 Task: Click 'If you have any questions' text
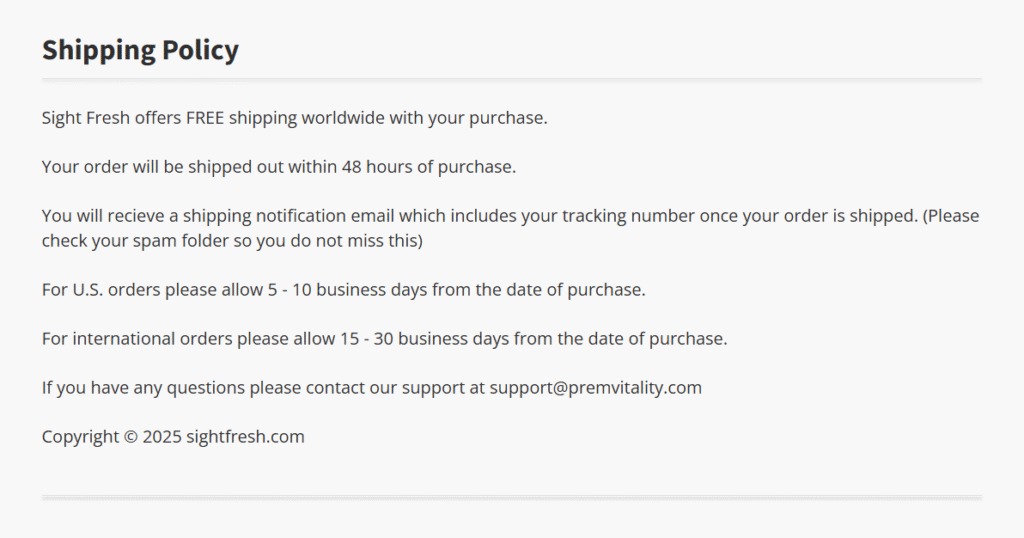coord(143,388)
